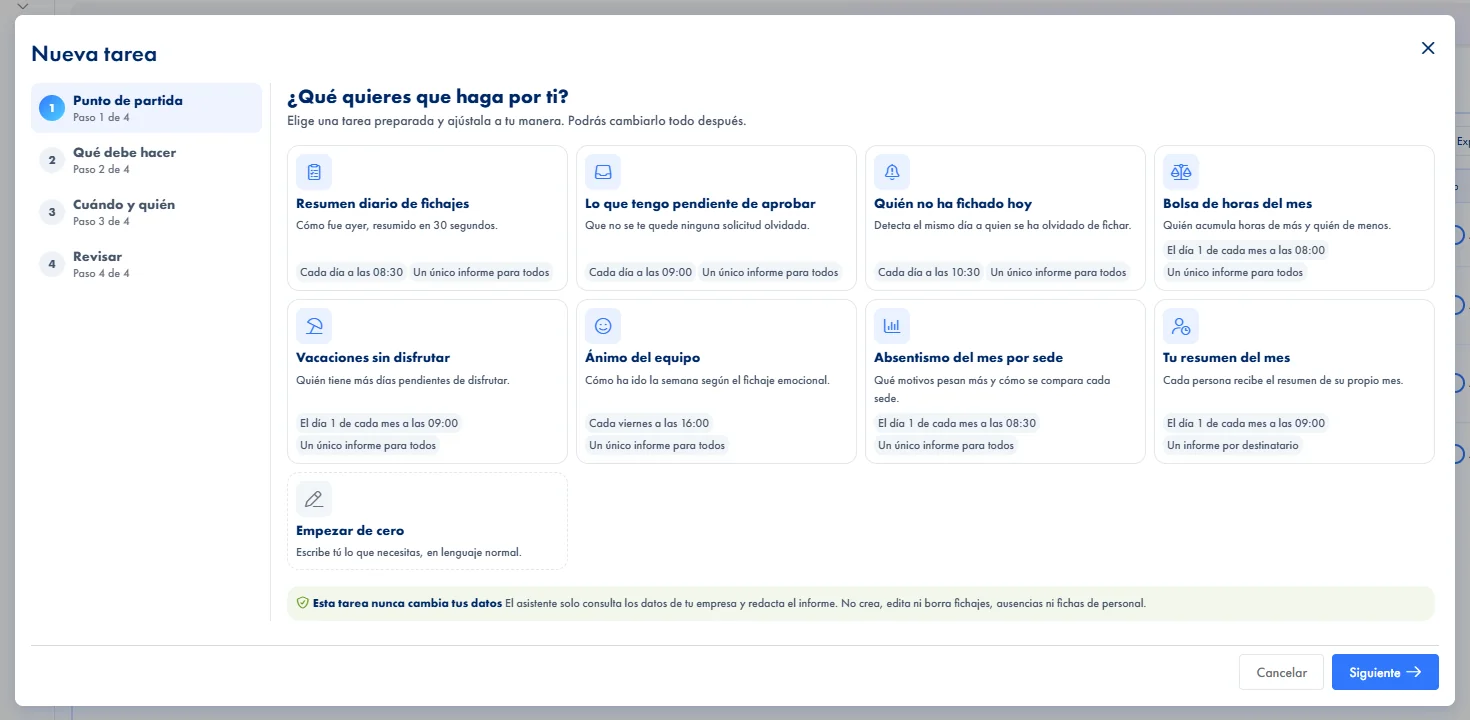Jump to step 3 Cuándo y quién
This screenshot has height=720, width=1470.
pyautogui.click(x=146, y=212)
